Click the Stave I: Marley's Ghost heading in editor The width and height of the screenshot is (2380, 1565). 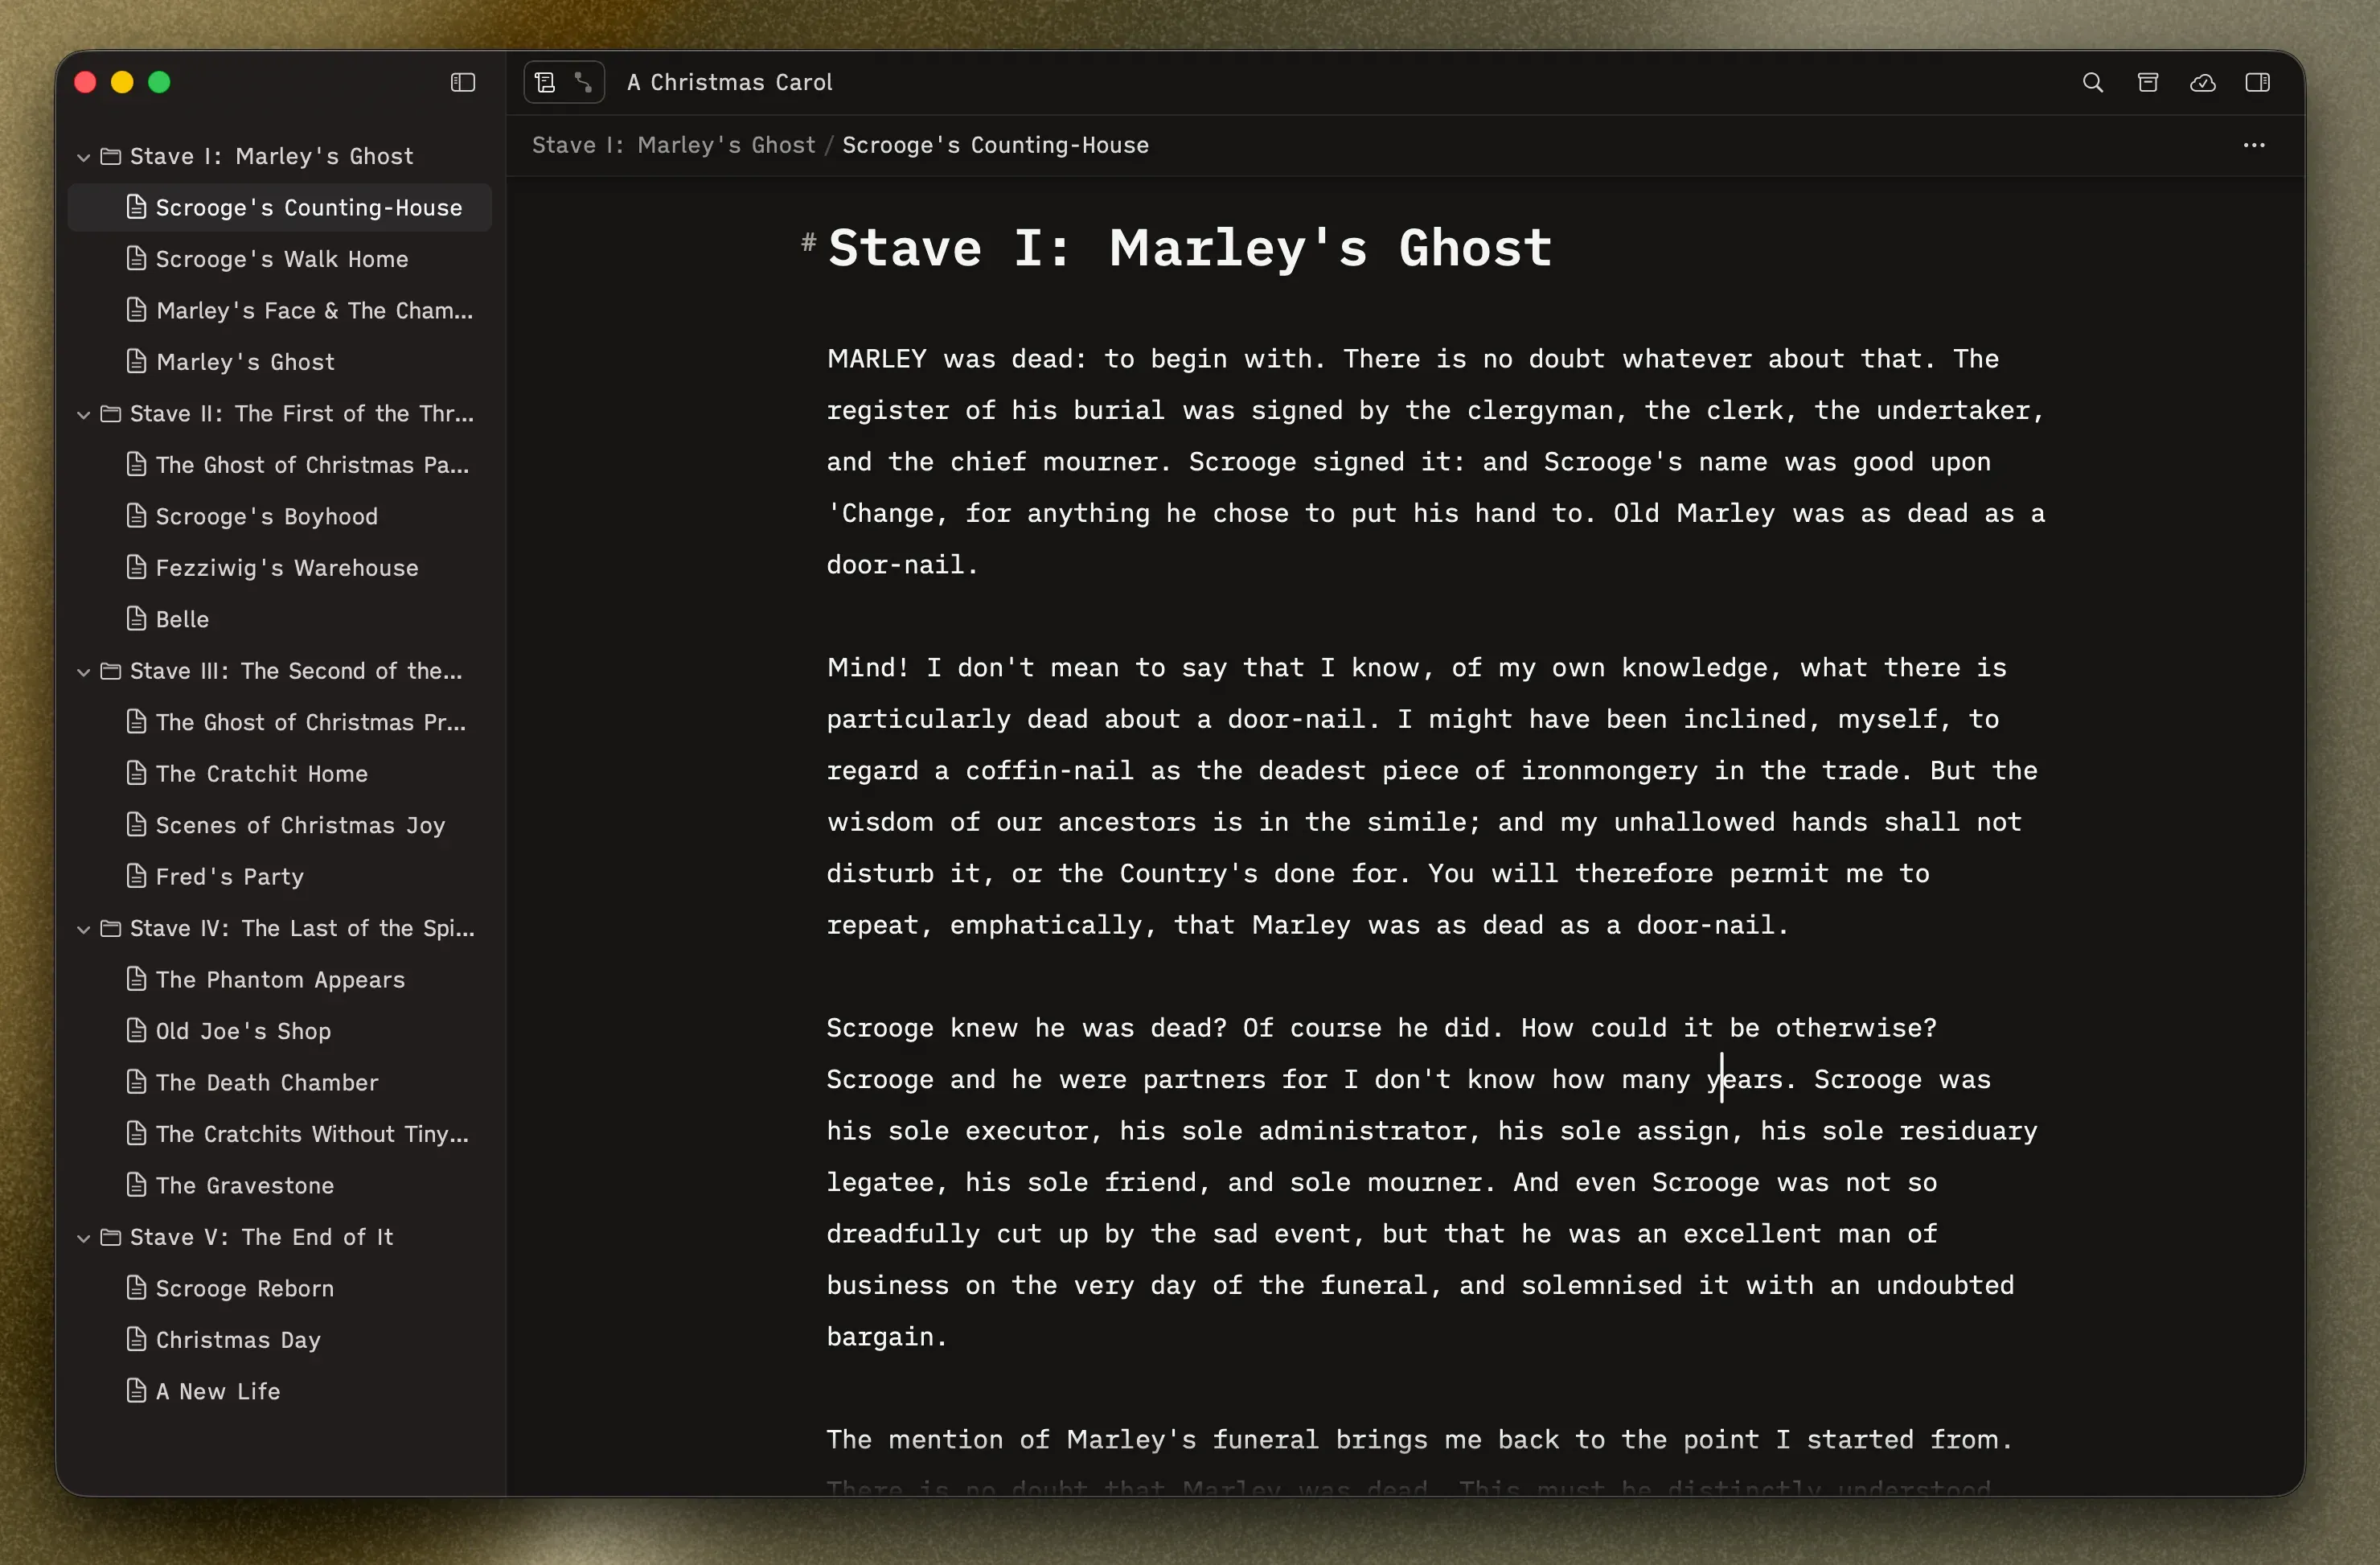point(1190,248)
